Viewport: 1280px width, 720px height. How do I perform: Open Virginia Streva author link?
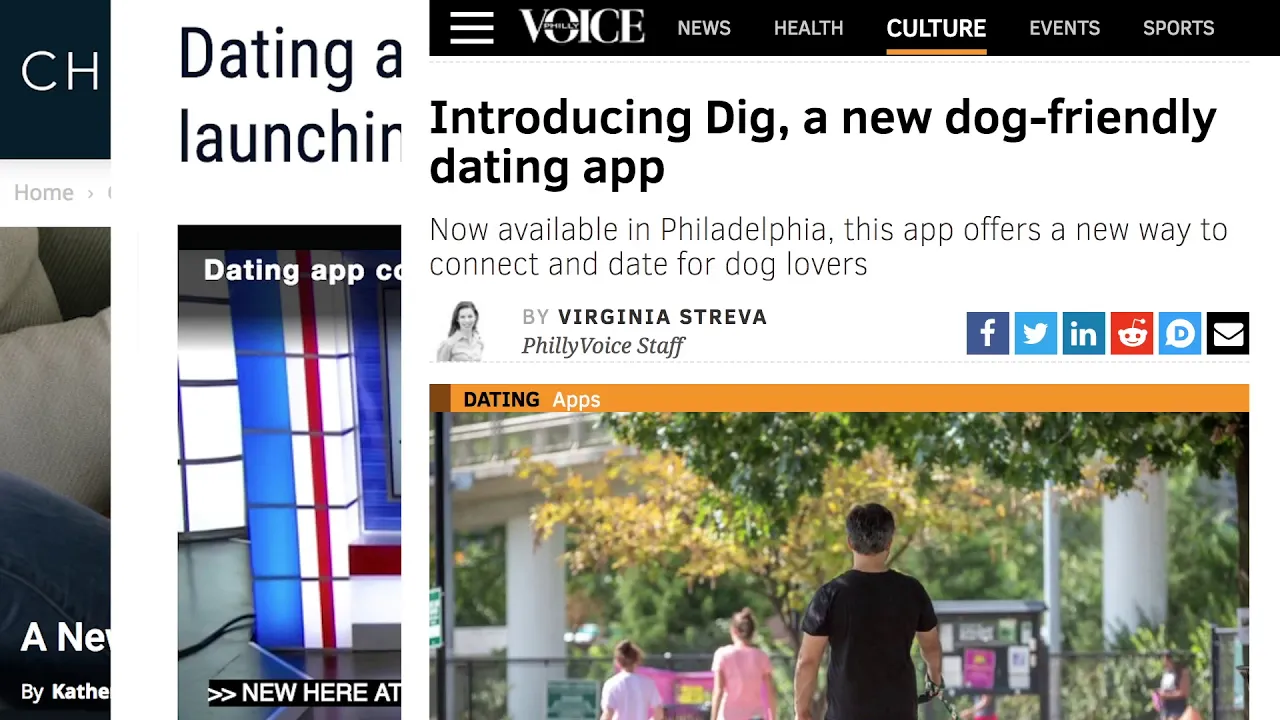(x=662, y=317)
